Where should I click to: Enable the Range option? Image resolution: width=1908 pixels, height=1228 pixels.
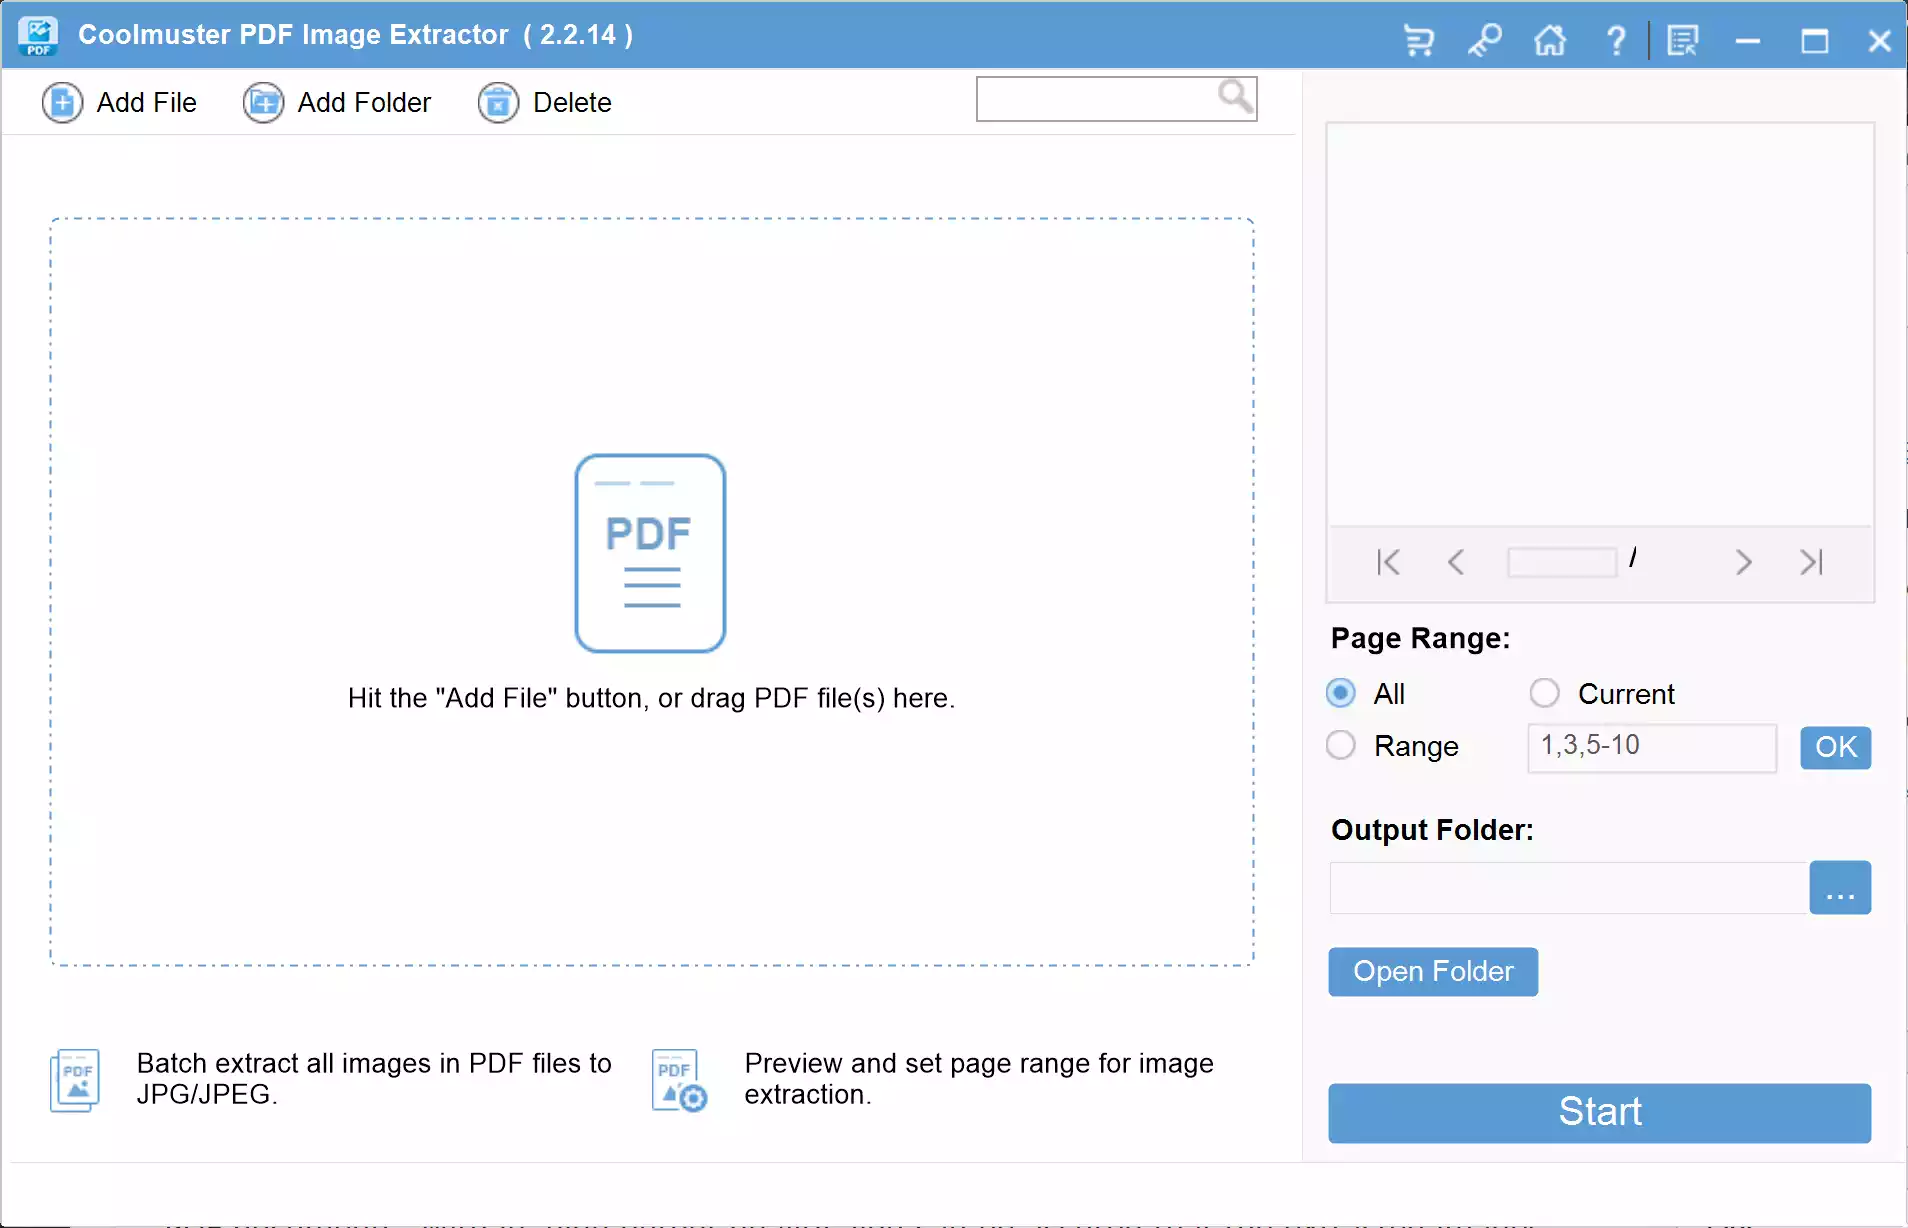point(1341,745)
